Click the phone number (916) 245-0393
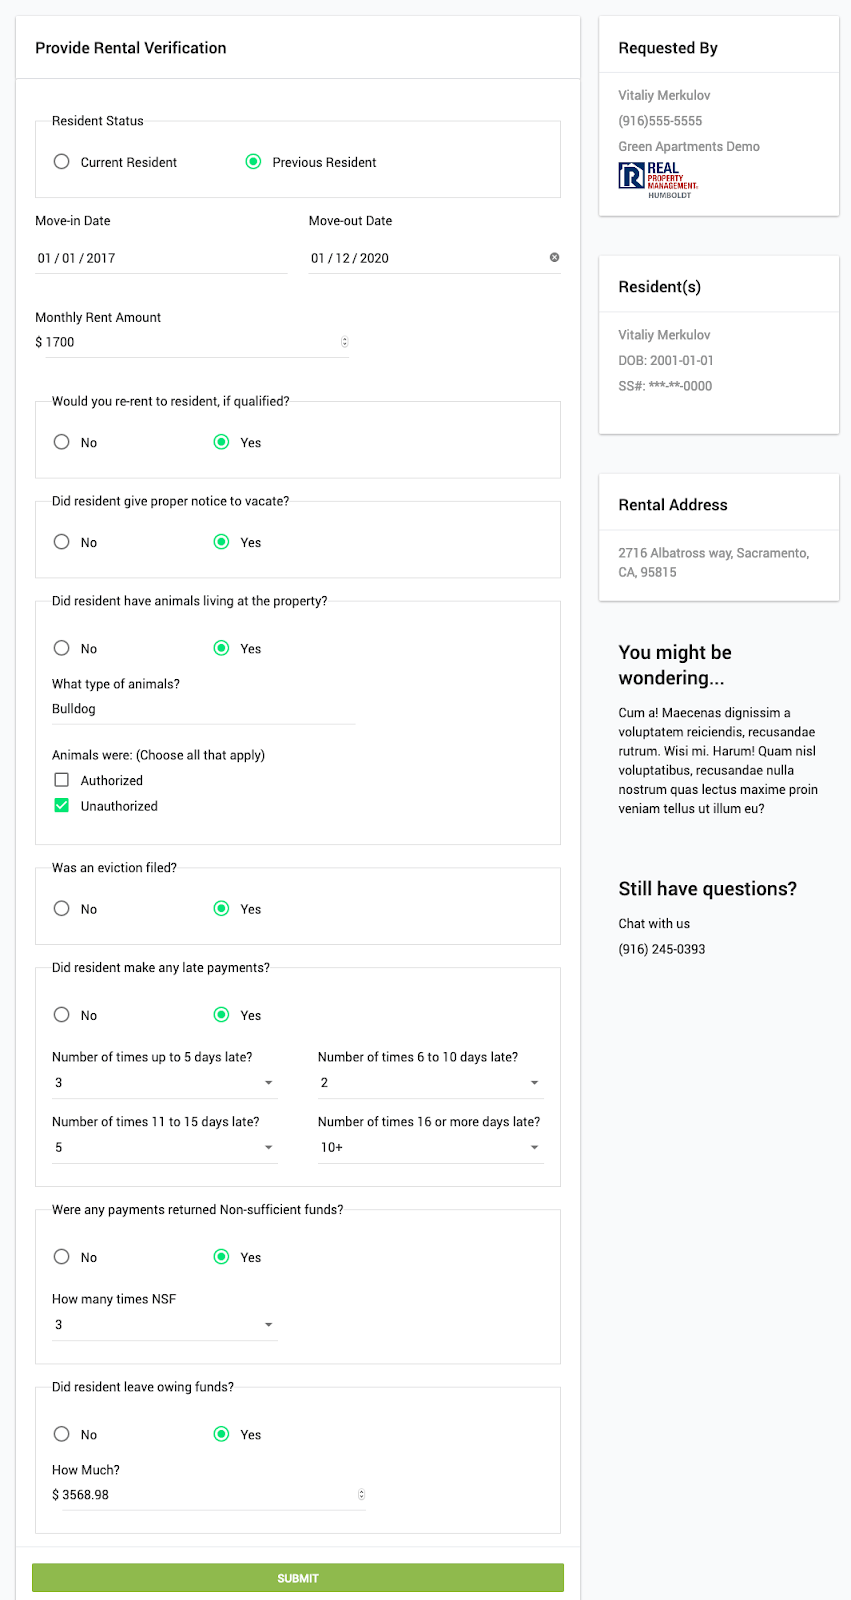The width and height of the screenshot is (851, 1600). (x=661, y=948)
